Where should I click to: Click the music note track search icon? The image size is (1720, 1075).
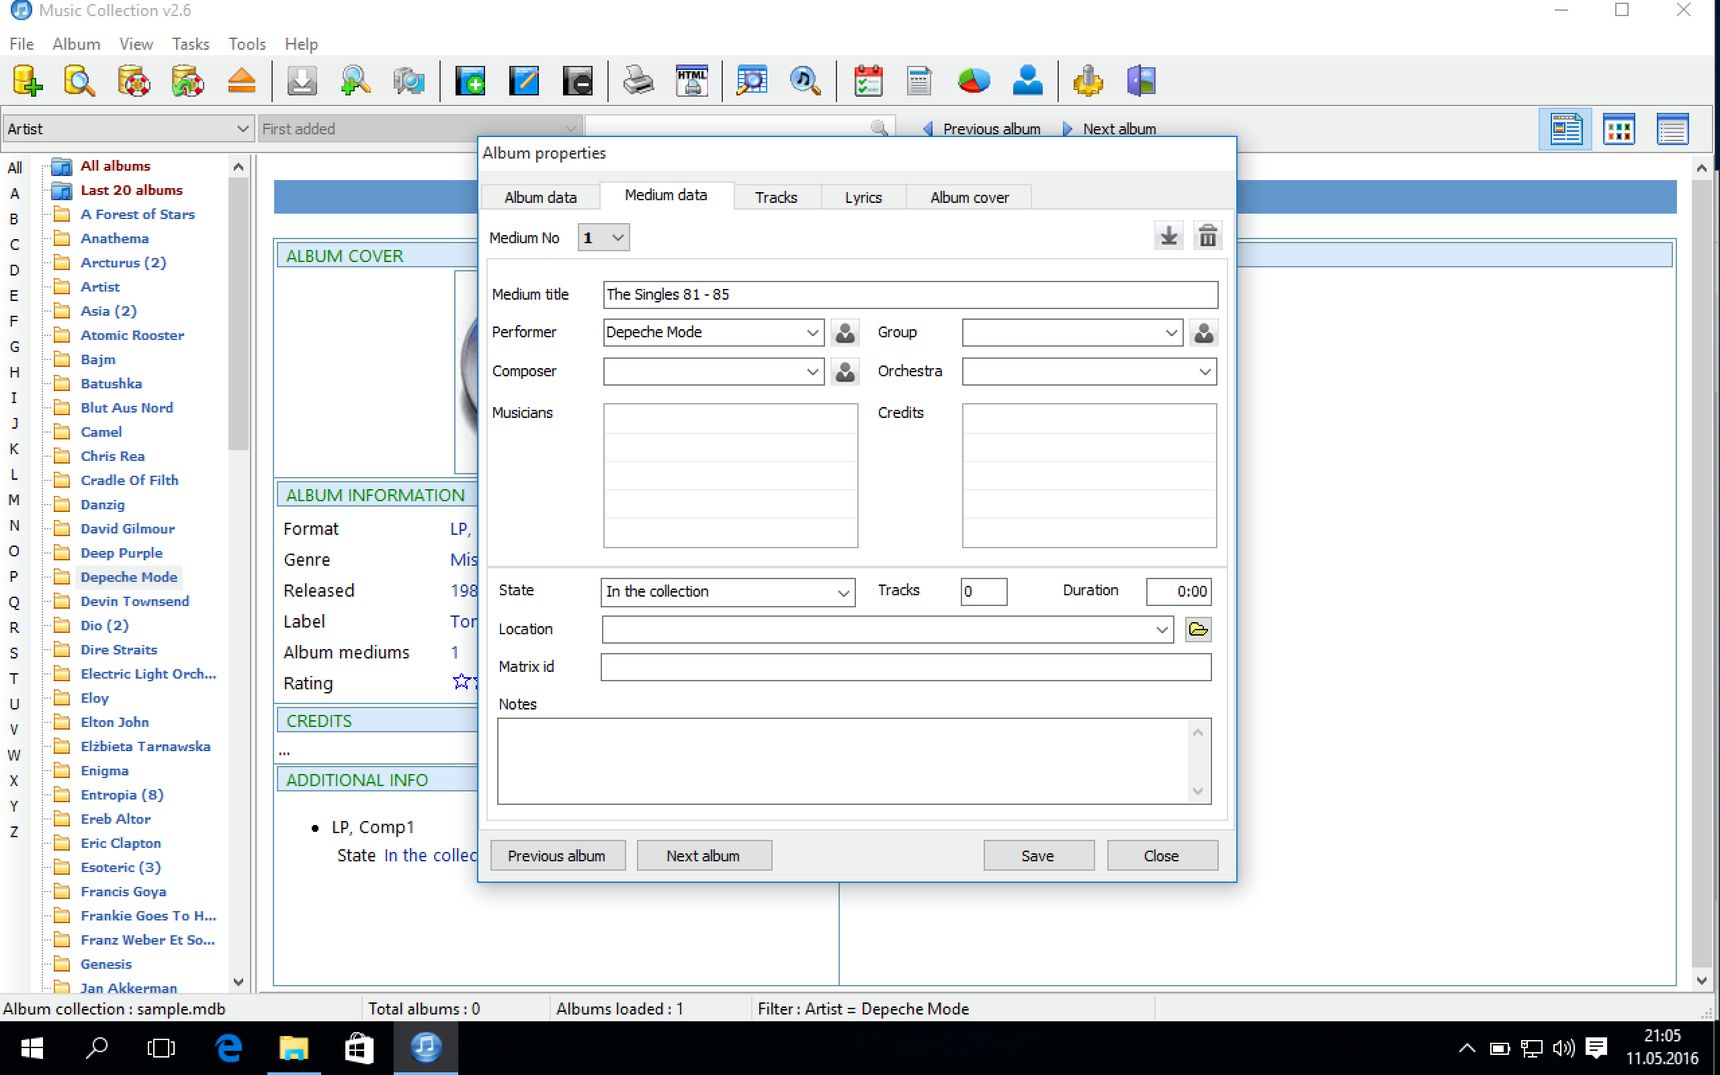pyautogui.click(x=806, y=81)
